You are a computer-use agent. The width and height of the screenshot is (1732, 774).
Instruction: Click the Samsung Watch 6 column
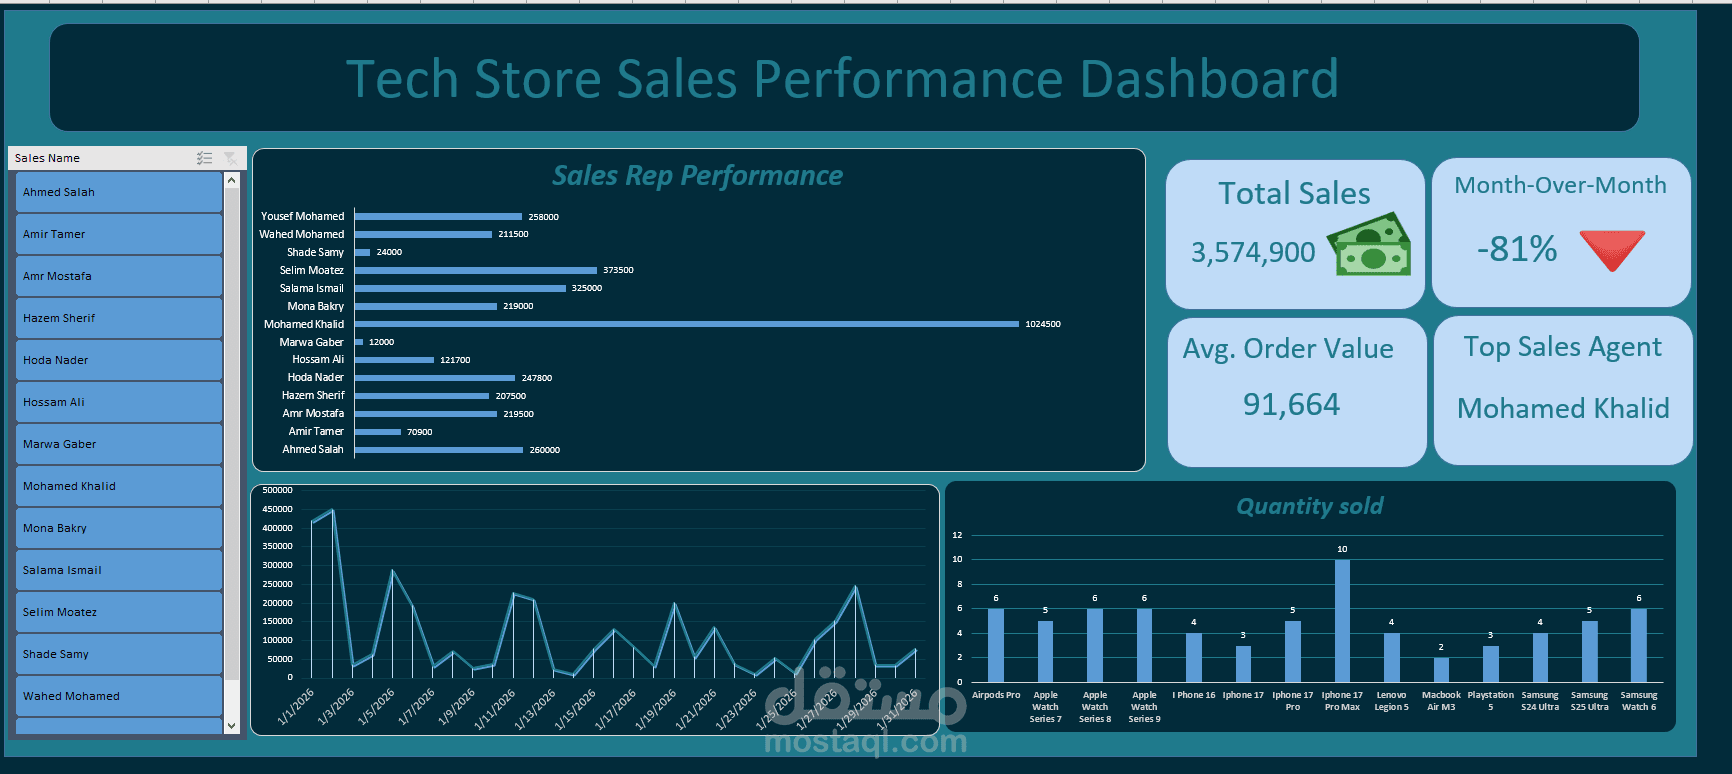point(1639,645)
